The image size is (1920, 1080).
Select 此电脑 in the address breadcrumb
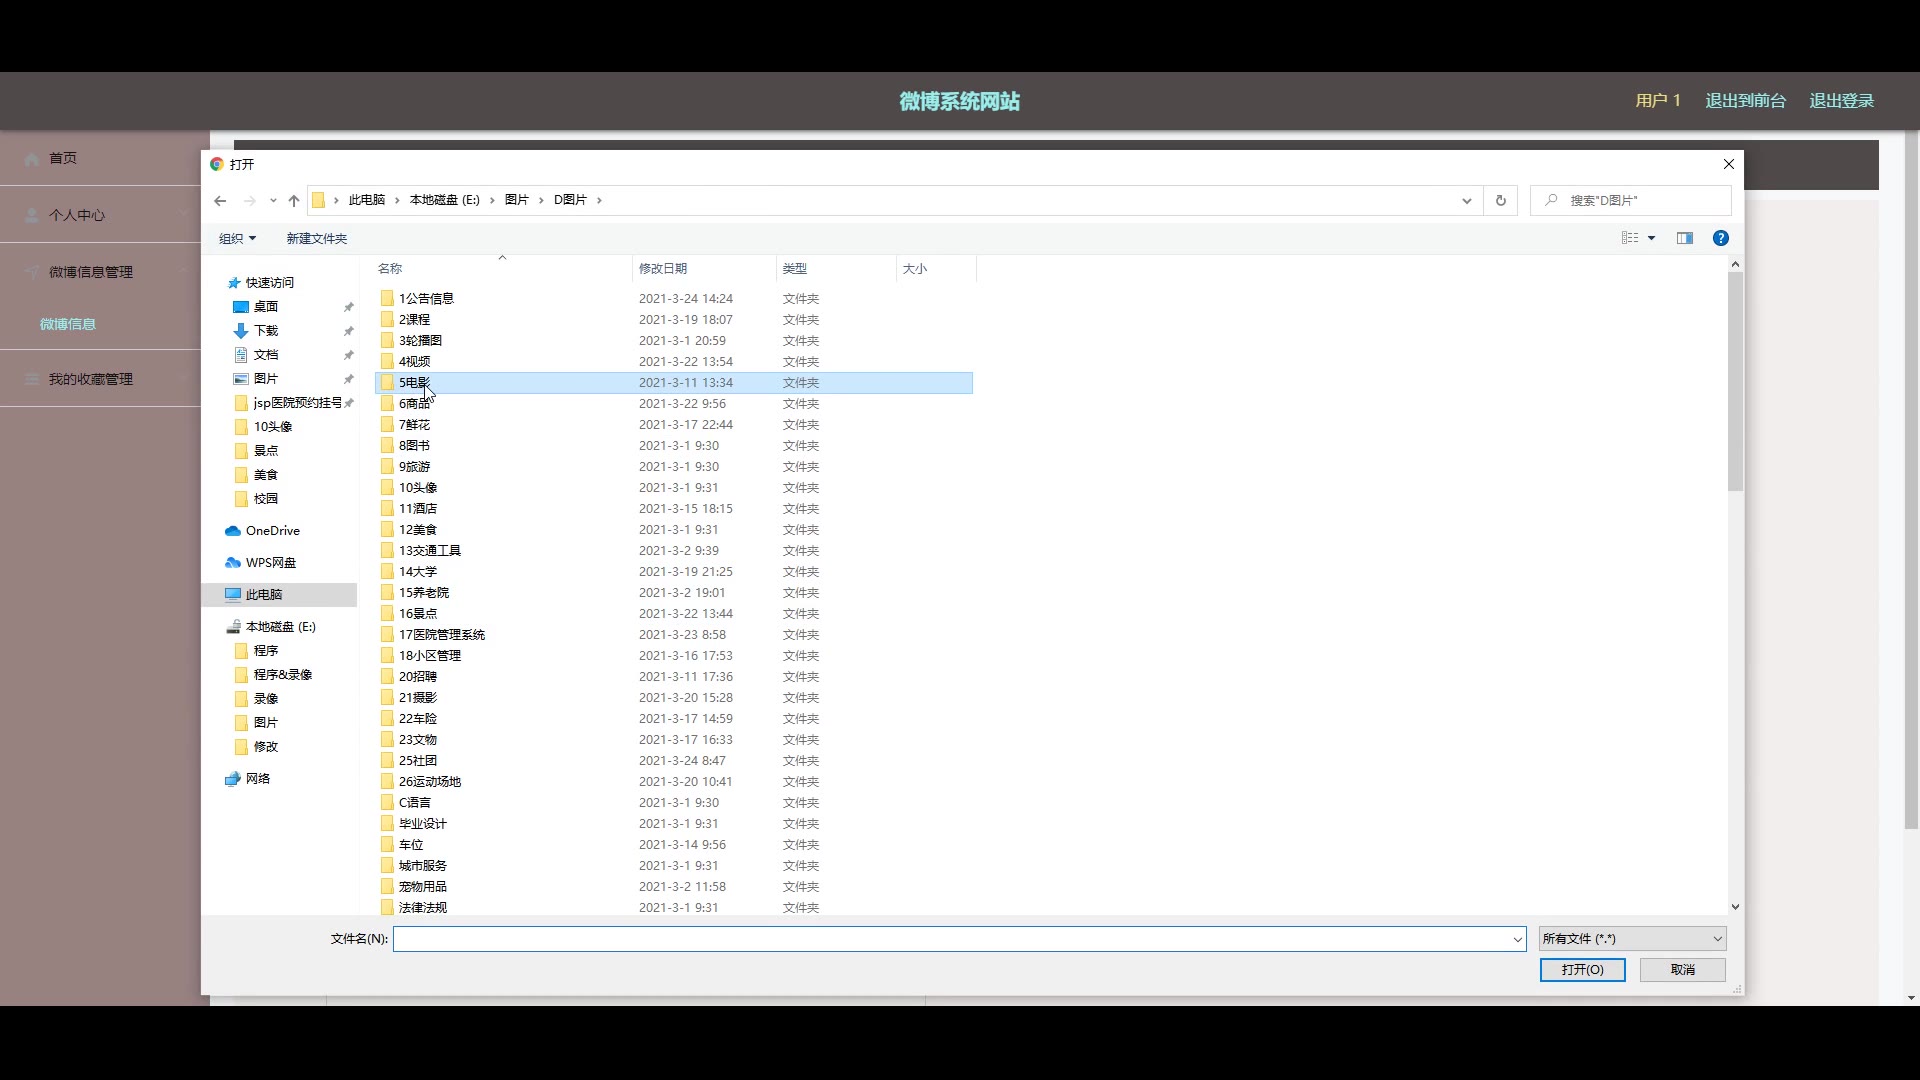pos(366,200)
